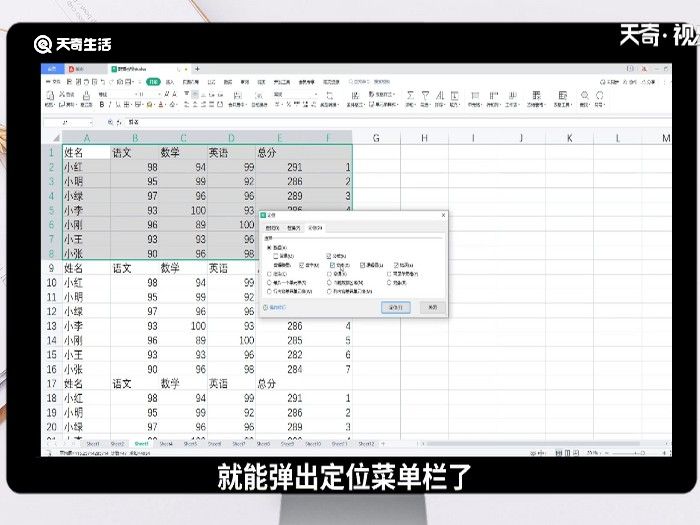Screen dimensions: 700x525
Task: Open the number format dropdown
Action: click(x=316, y=95)
